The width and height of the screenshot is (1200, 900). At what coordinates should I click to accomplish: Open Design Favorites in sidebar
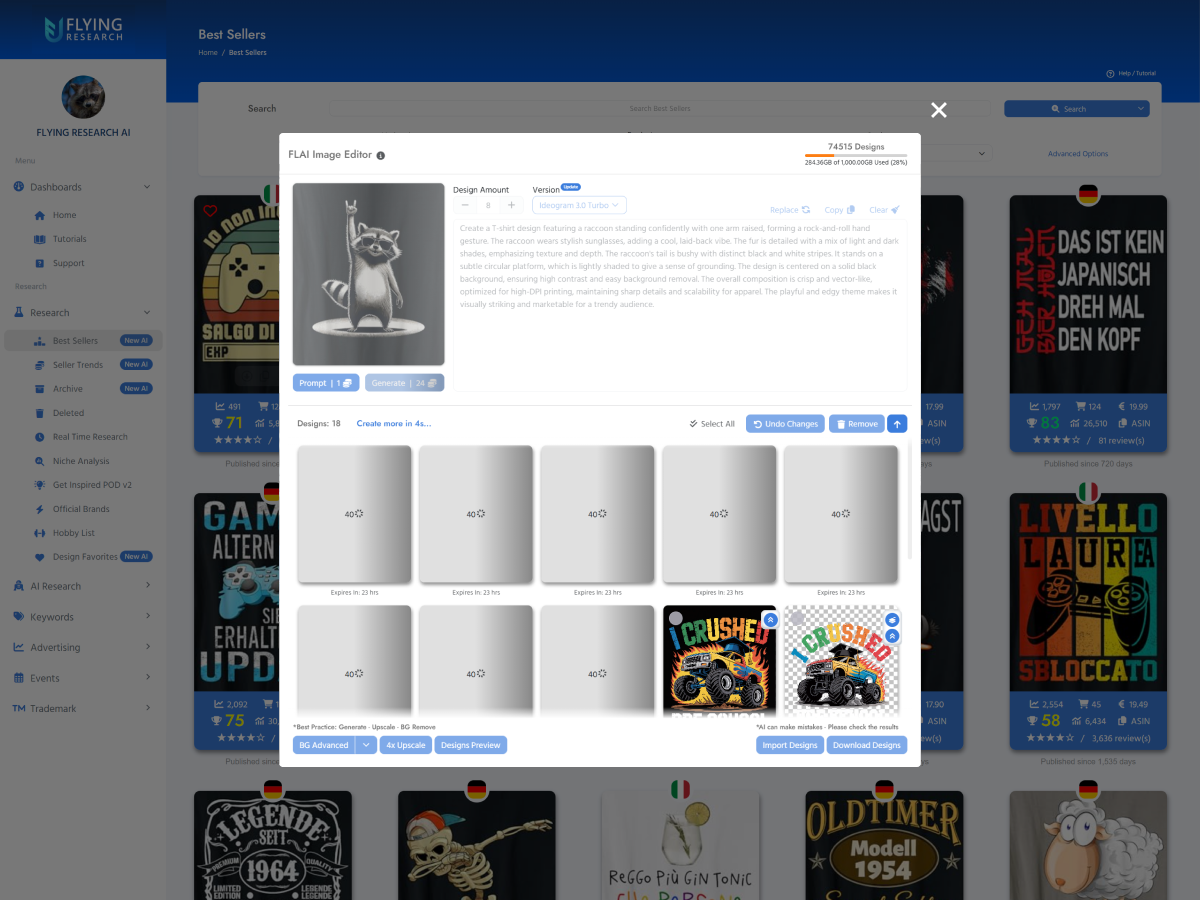coord(83,557)
